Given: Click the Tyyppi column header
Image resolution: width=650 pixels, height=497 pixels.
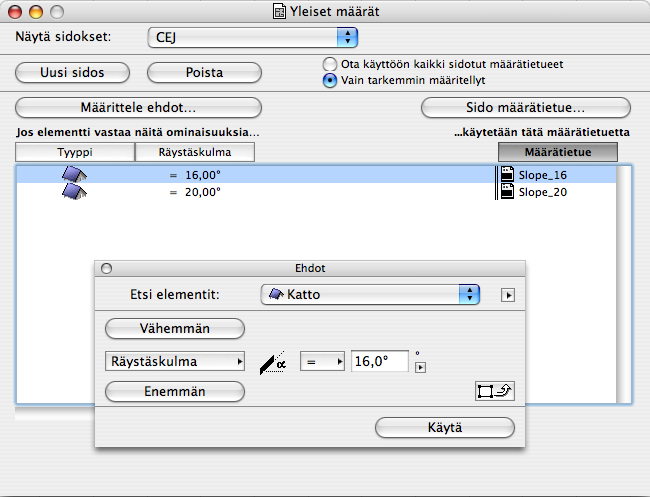Looking at the screenshot, I should tap(75, 152).
